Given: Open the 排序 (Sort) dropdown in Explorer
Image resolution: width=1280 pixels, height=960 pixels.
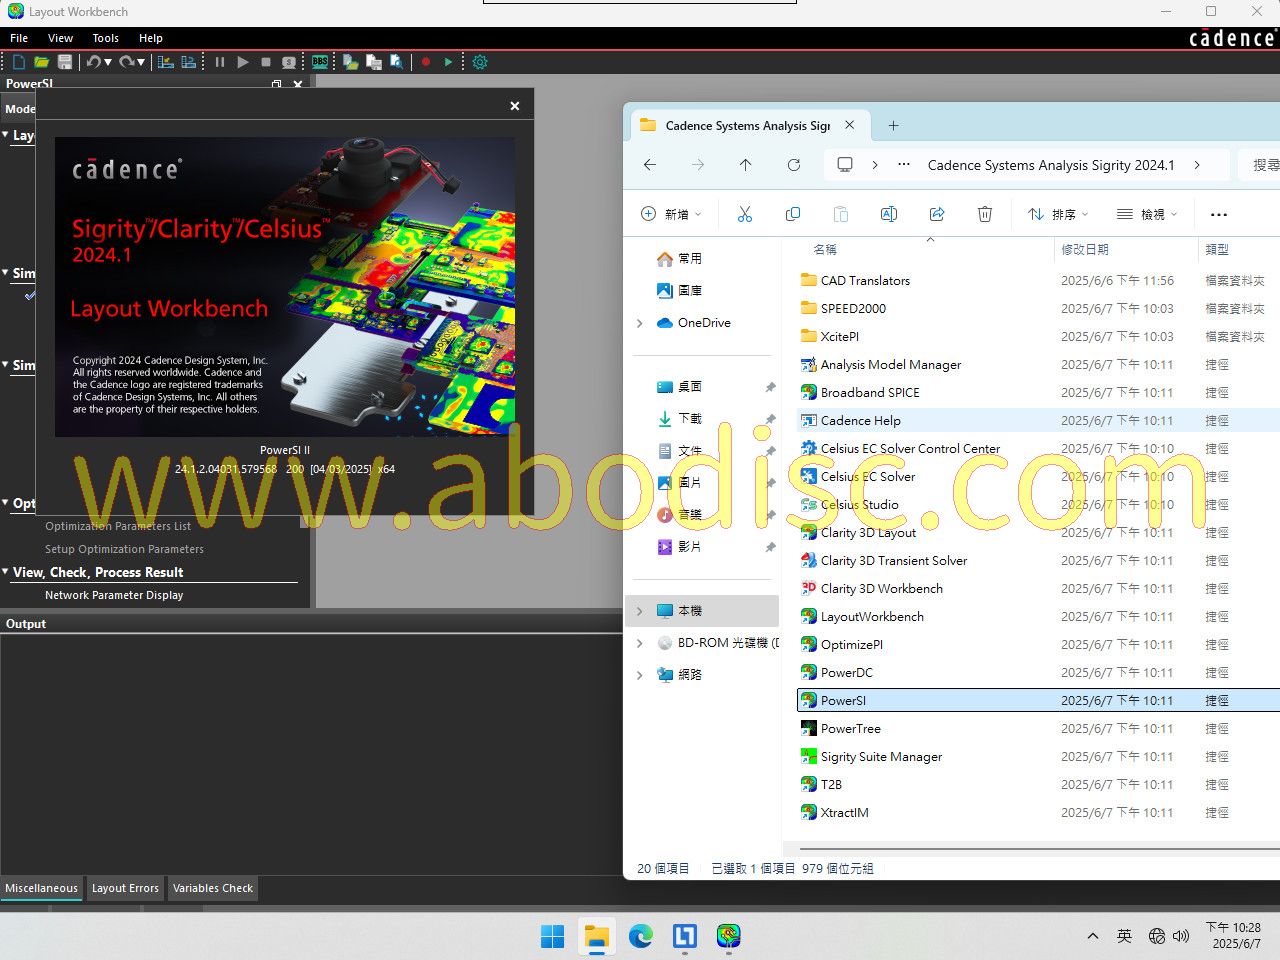Looking at the screenshot, I should pos(1058,214).
